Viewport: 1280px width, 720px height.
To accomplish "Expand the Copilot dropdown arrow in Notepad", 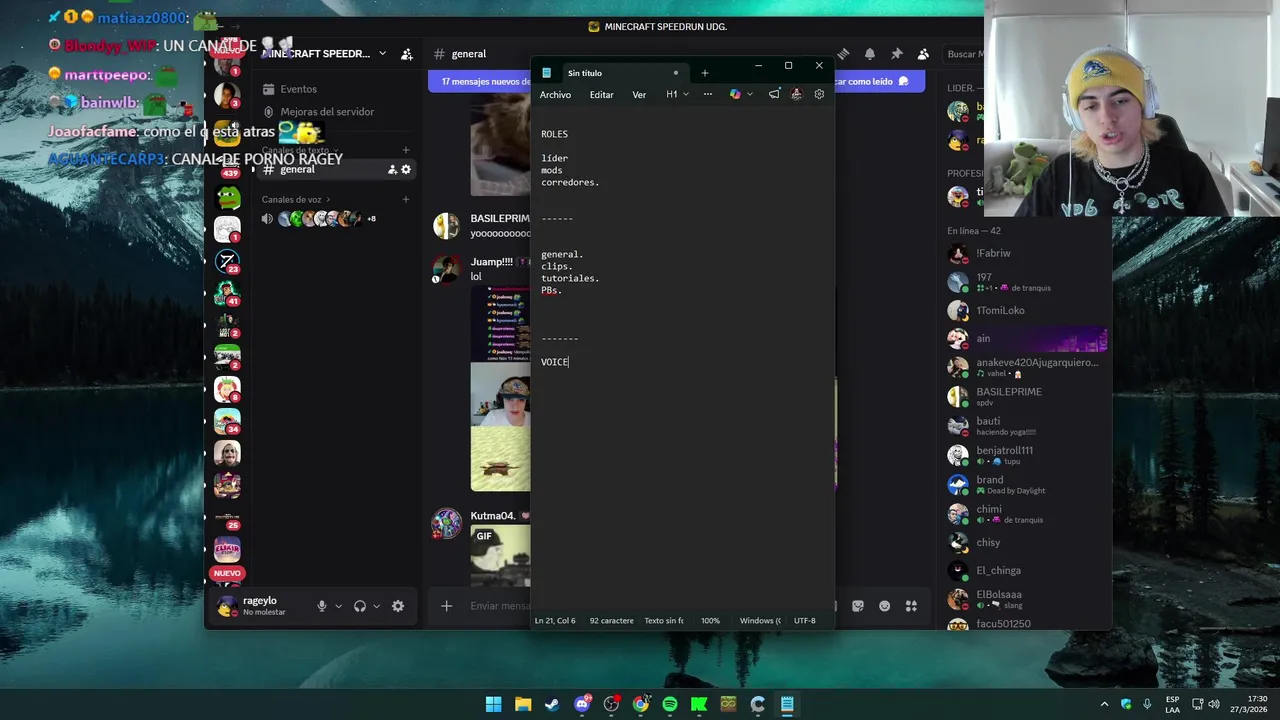I will tap(750, 94).
